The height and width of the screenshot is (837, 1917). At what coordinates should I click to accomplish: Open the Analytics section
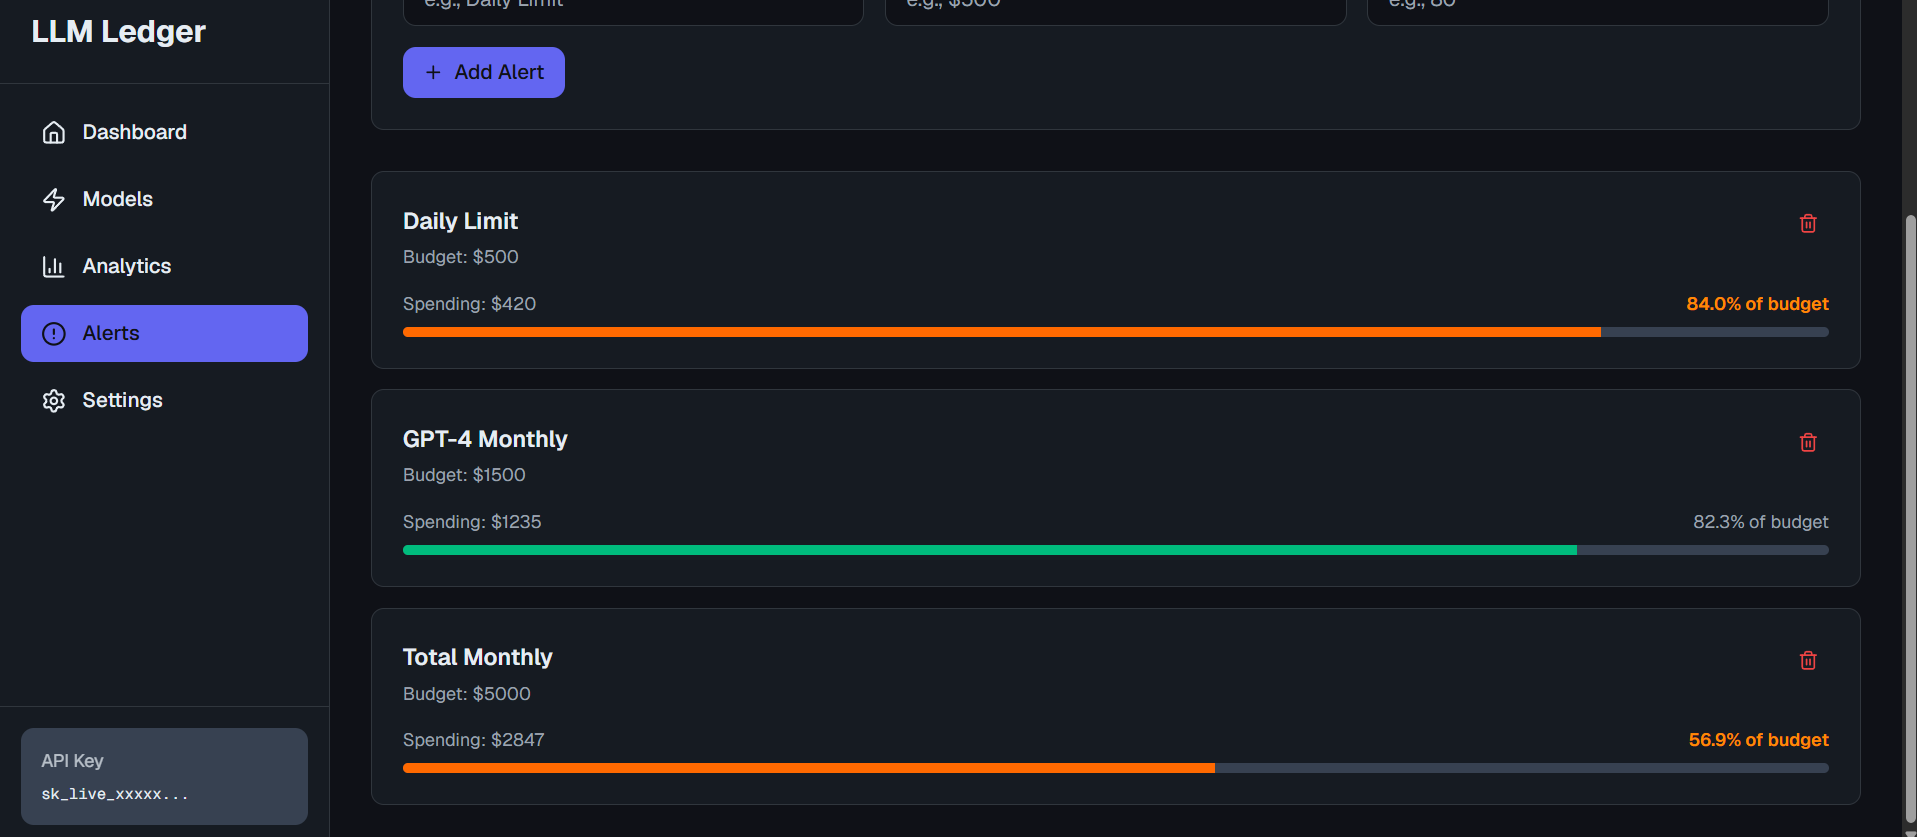pyautogui.click(x=164, y=266)
